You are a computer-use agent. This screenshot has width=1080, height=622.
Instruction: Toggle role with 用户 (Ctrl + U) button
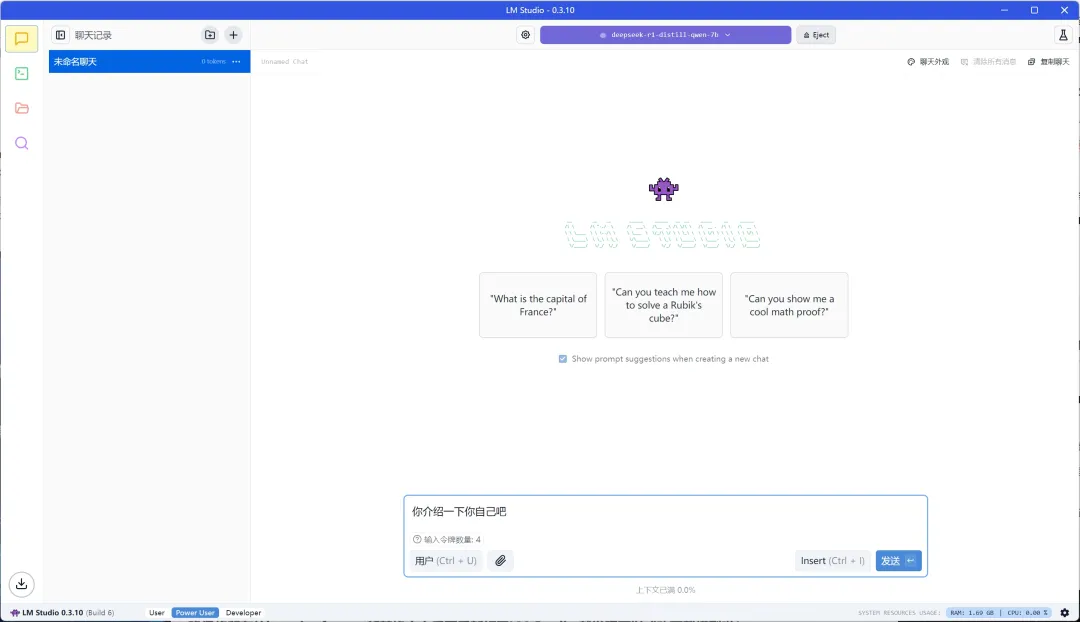point(446,561)
